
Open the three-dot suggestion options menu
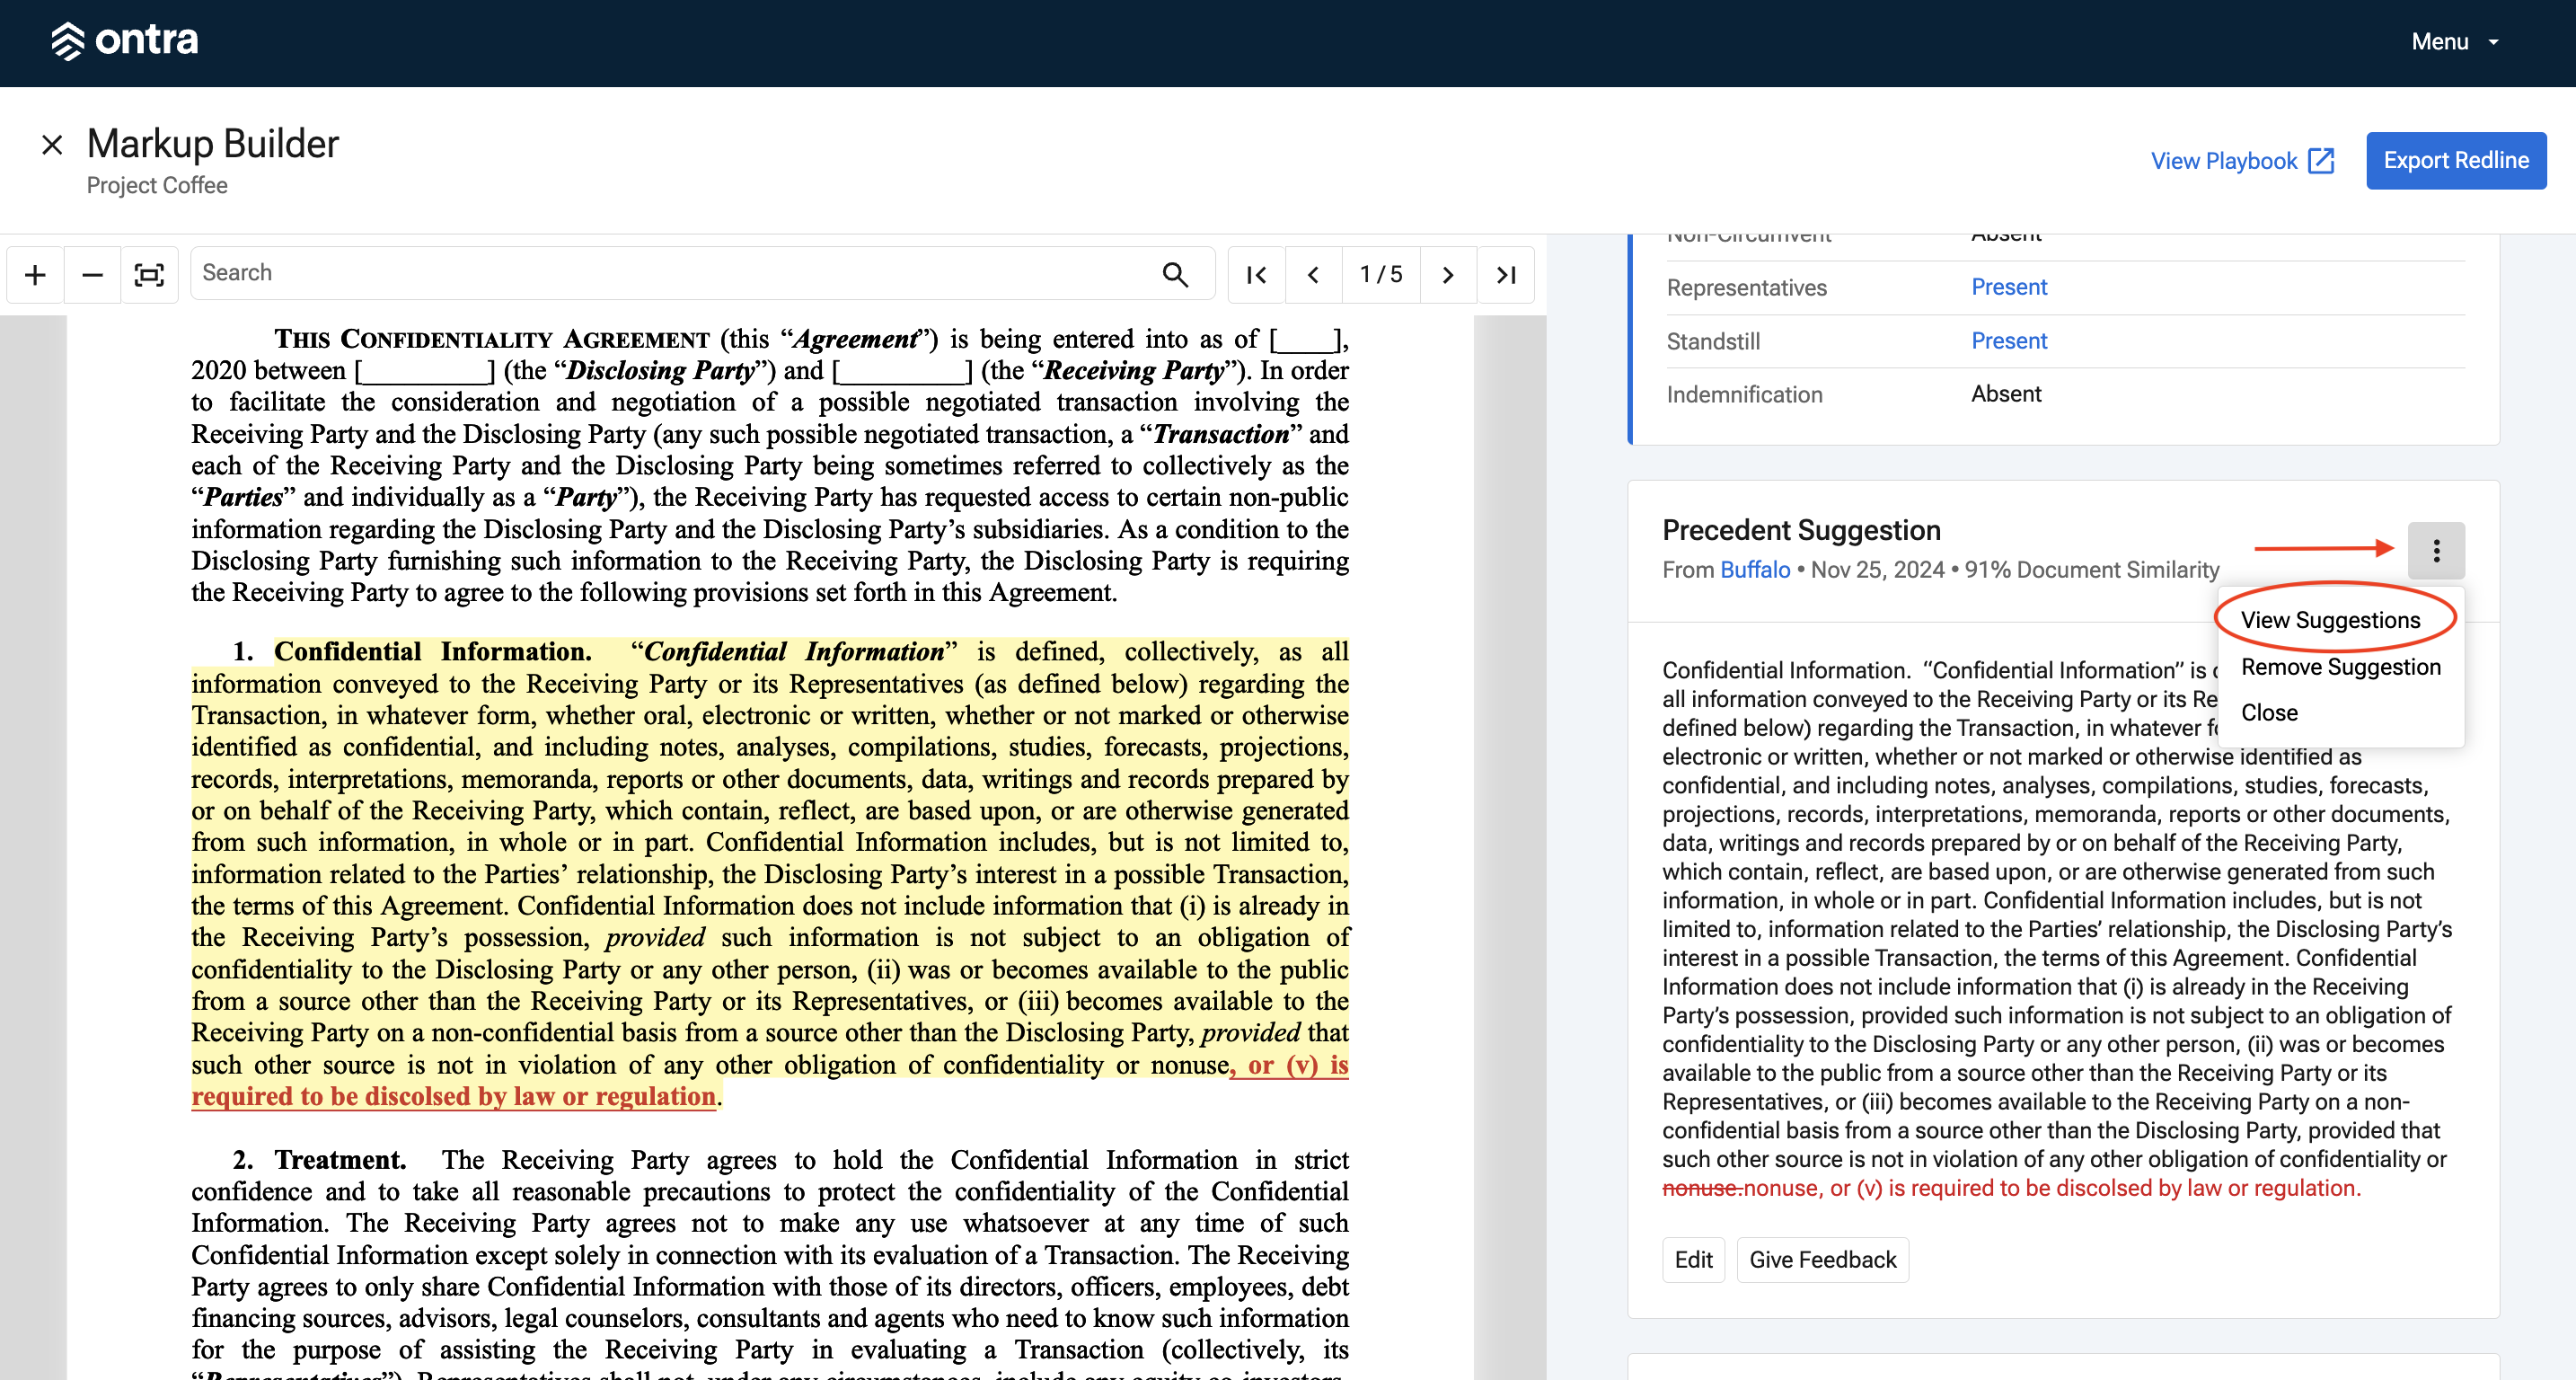pos(2435,550)
